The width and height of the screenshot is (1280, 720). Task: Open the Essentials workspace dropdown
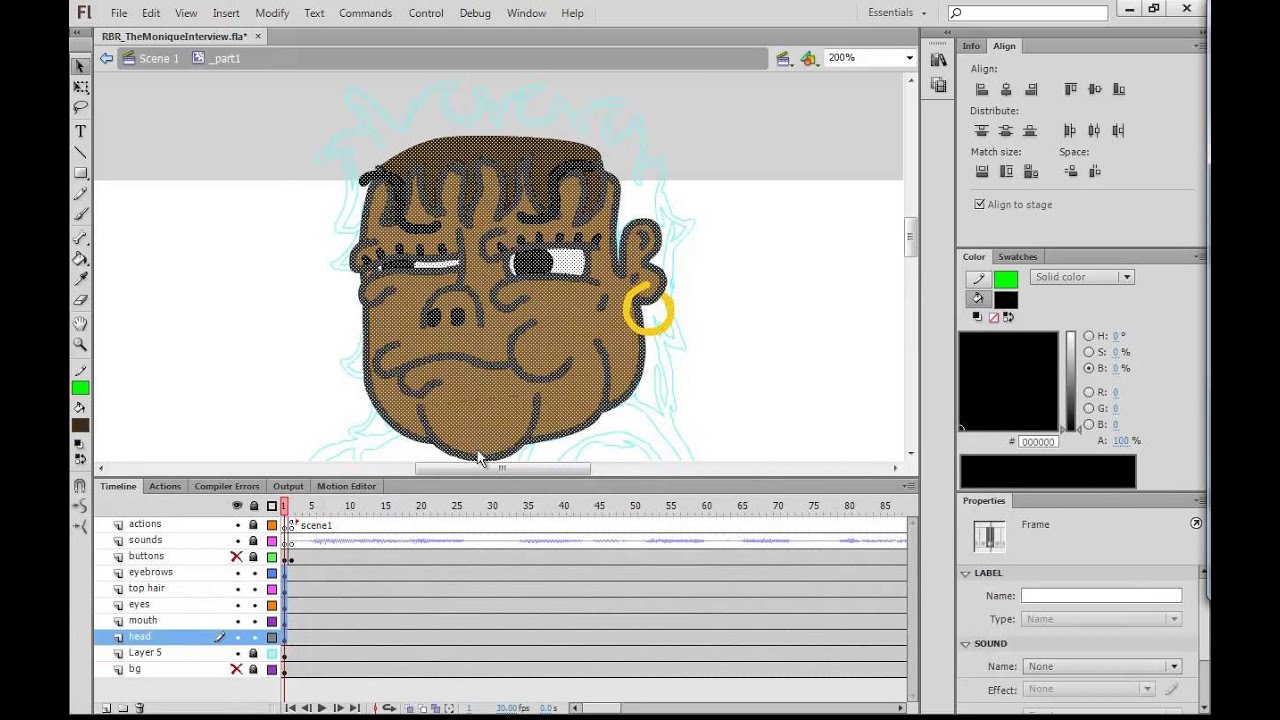pyautogui.click(x=897, y=13)
